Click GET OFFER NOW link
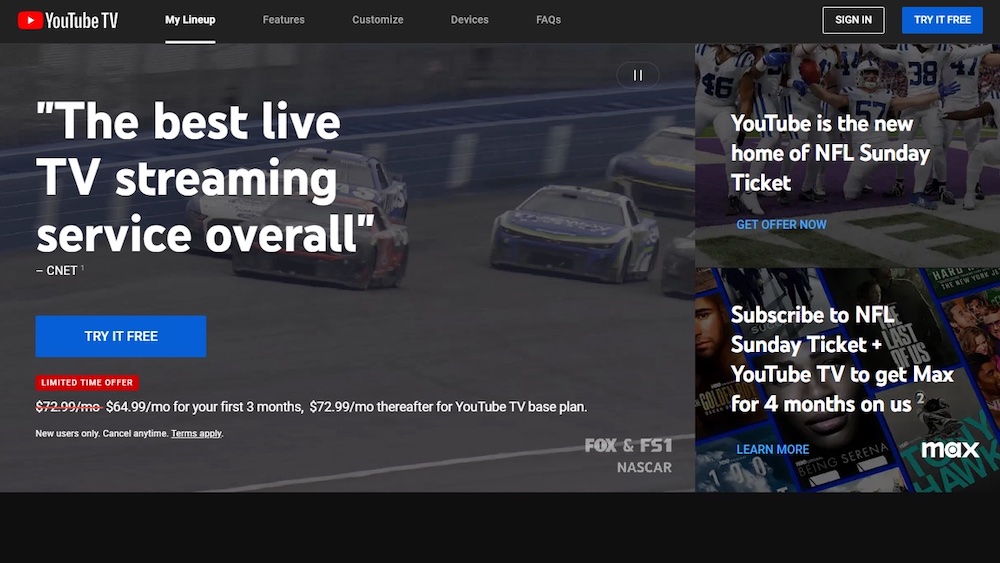 [x=781, y=224]
